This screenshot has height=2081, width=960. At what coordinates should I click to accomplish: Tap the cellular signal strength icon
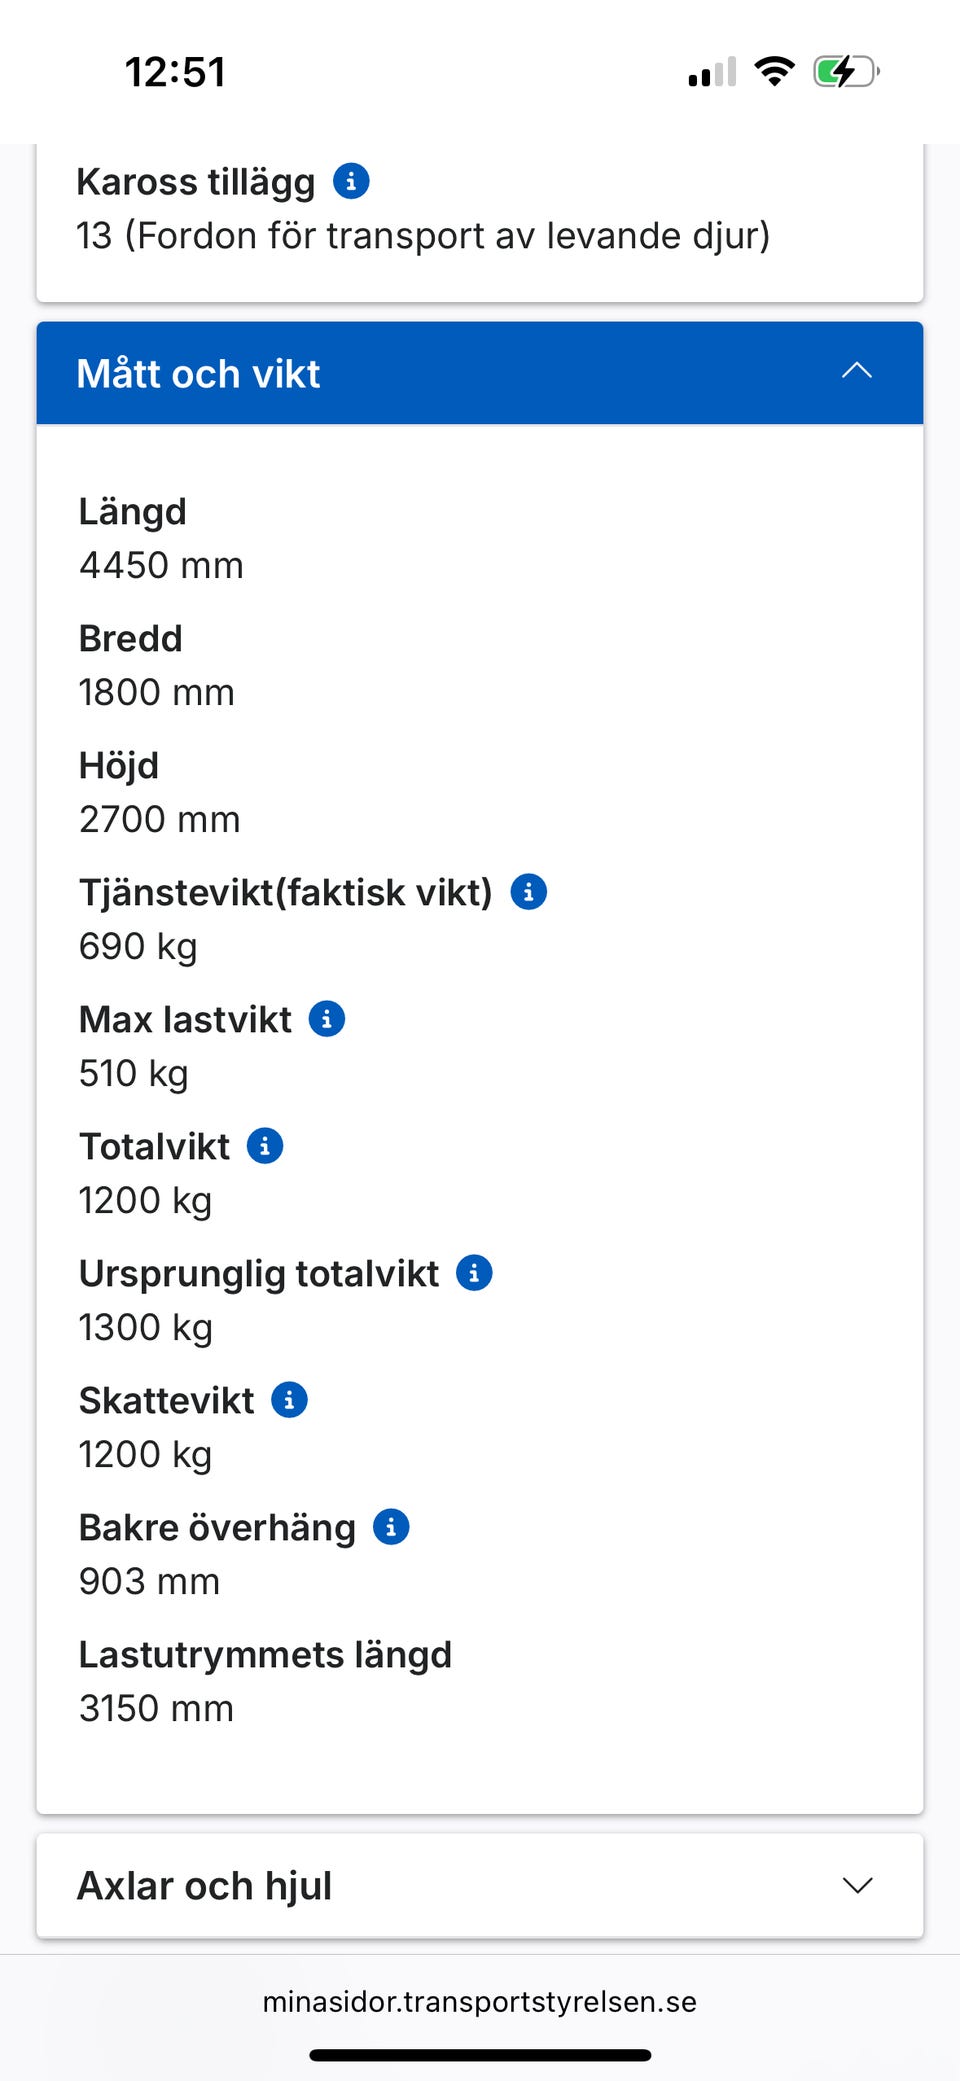pos(712,72)
